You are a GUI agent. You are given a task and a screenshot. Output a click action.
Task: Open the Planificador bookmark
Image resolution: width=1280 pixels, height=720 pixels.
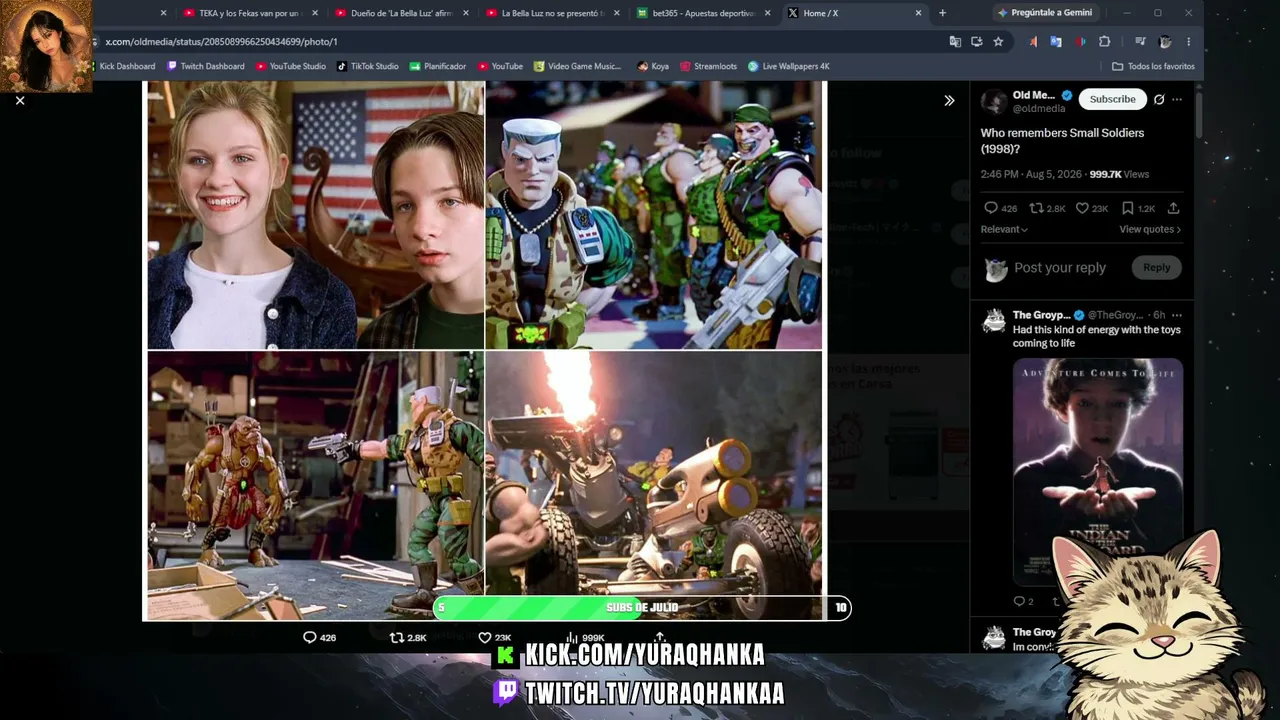pos(438,66)
